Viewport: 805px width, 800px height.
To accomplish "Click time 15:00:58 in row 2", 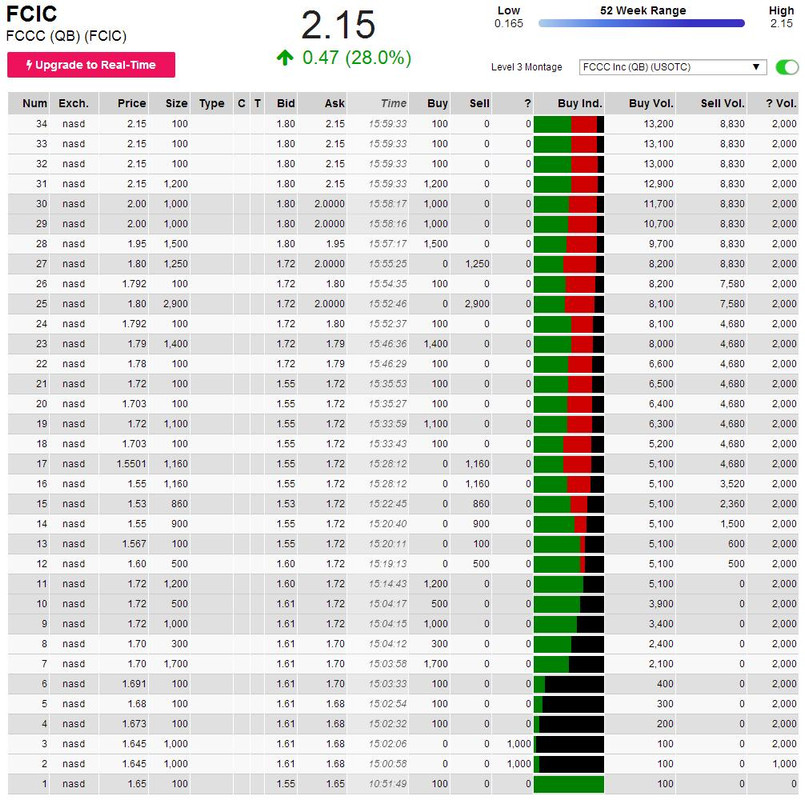I will [x=388, y=765].
